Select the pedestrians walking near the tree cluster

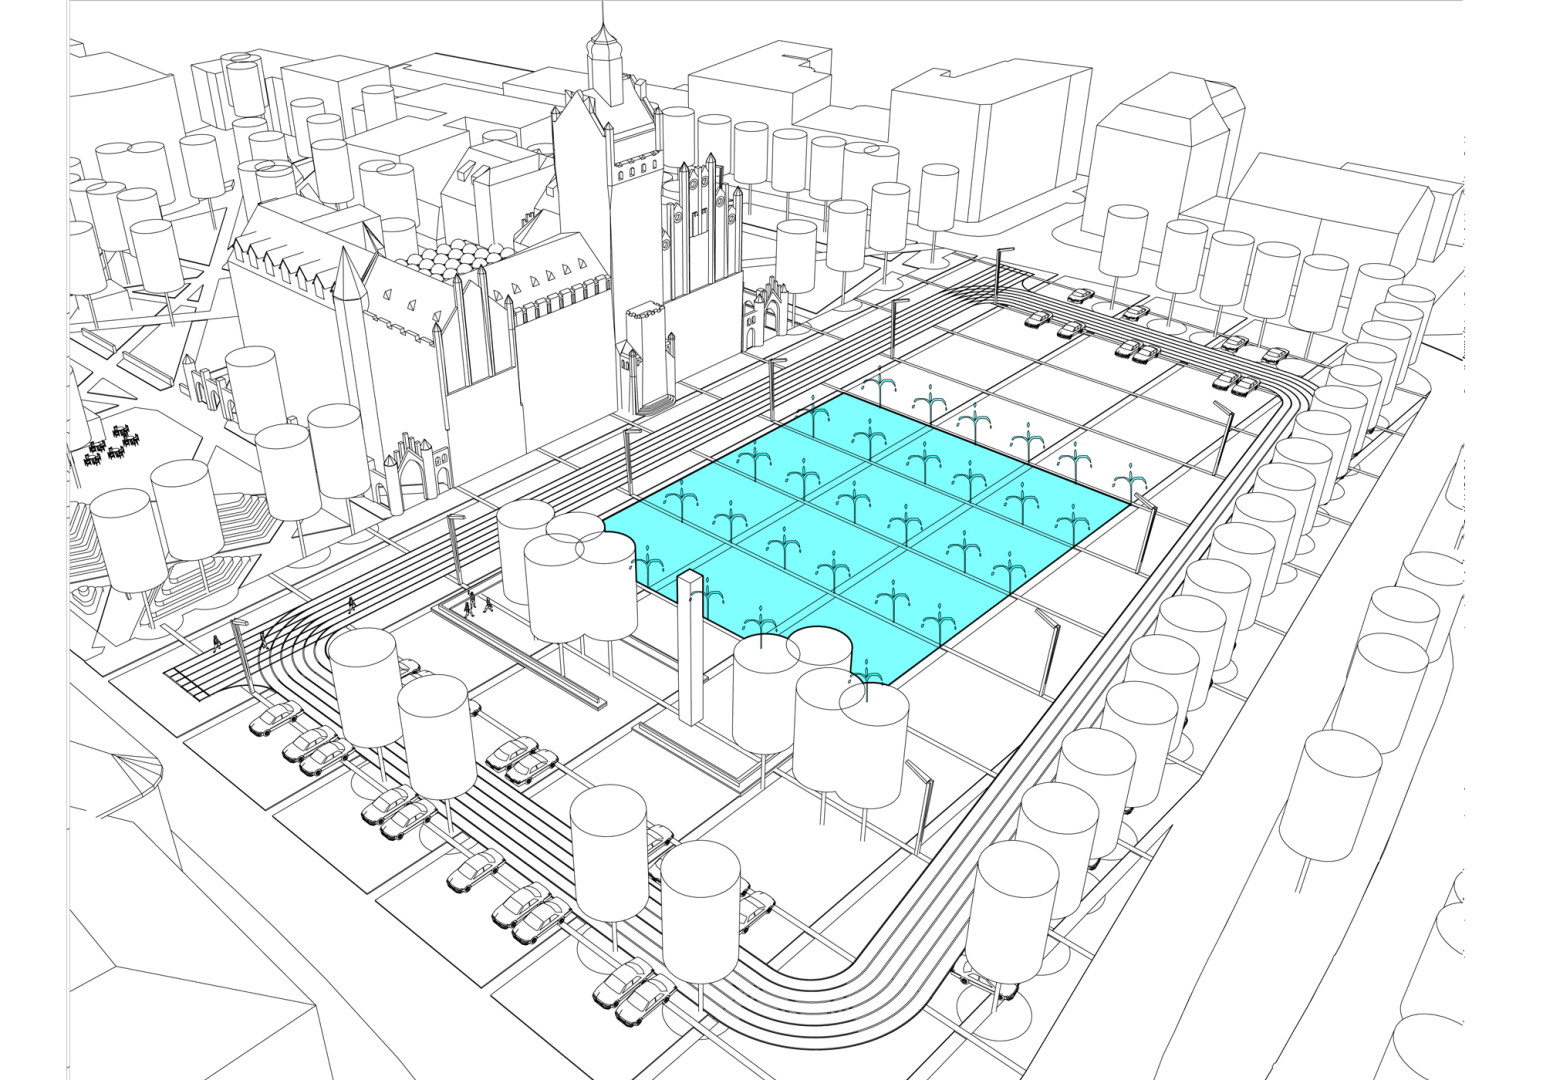pyautogui.click(x=477, y=603)
